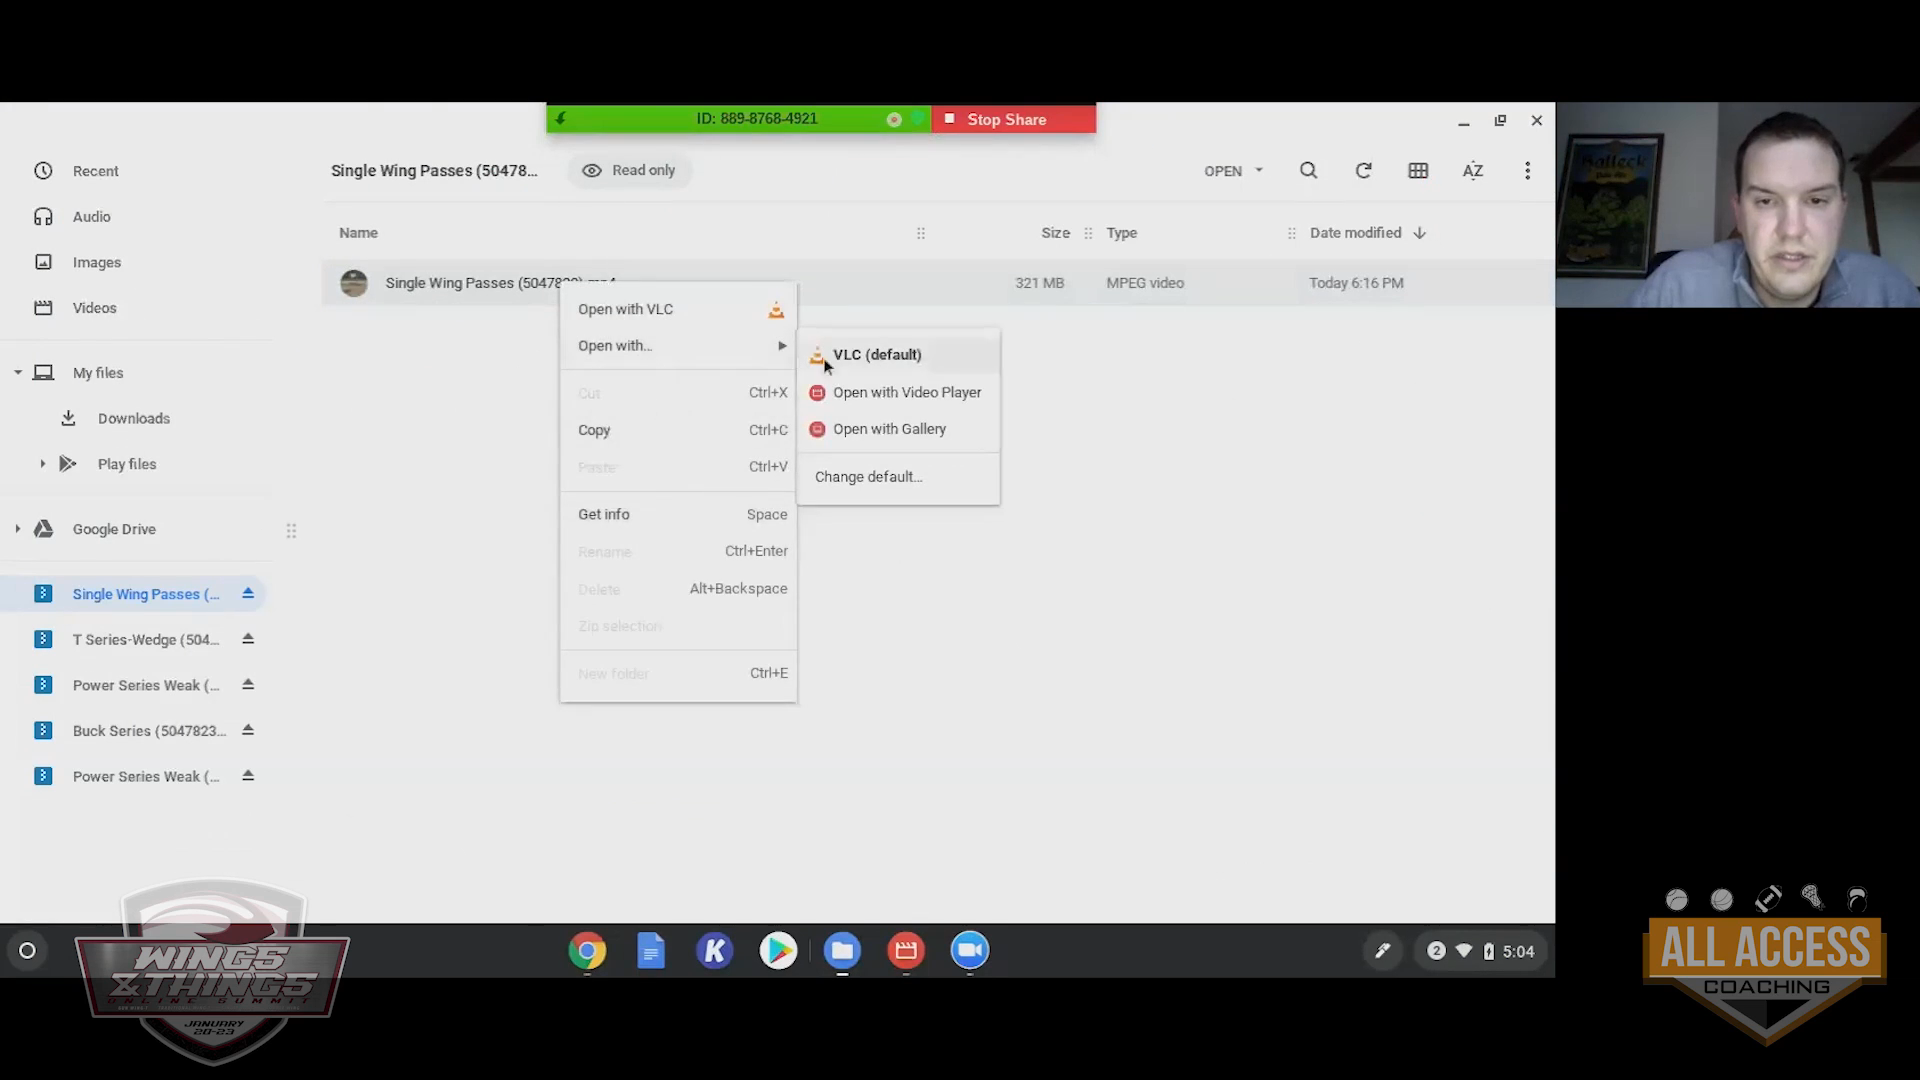The image size is (1920, 1080).
Task: Click Change default... in submenu
Action: (868, 477)
